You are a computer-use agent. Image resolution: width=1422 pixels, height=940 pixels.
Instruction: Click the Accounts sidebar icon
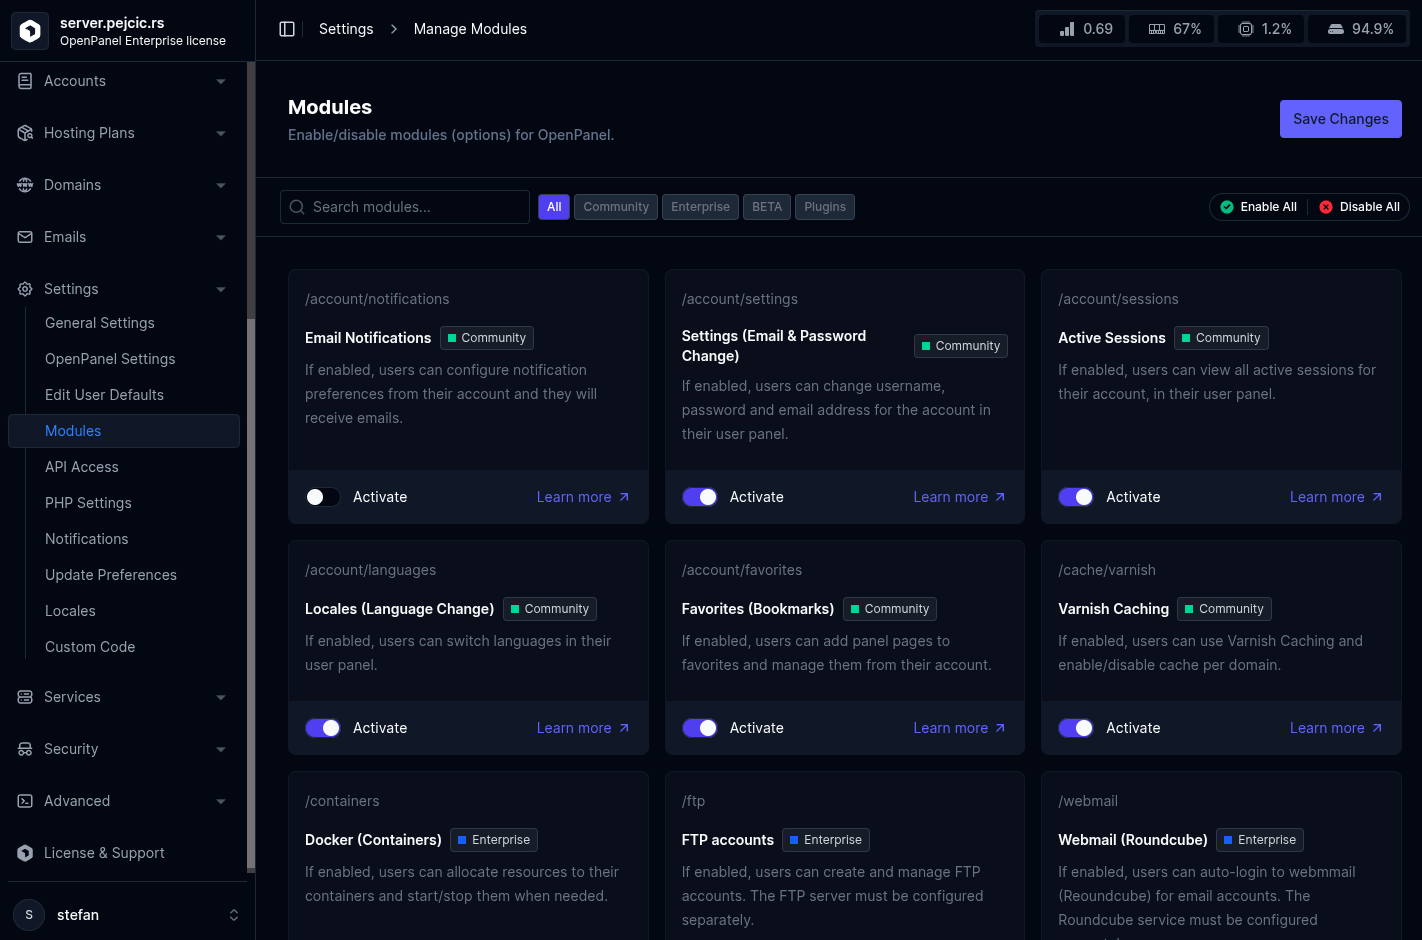click(25, 81)
